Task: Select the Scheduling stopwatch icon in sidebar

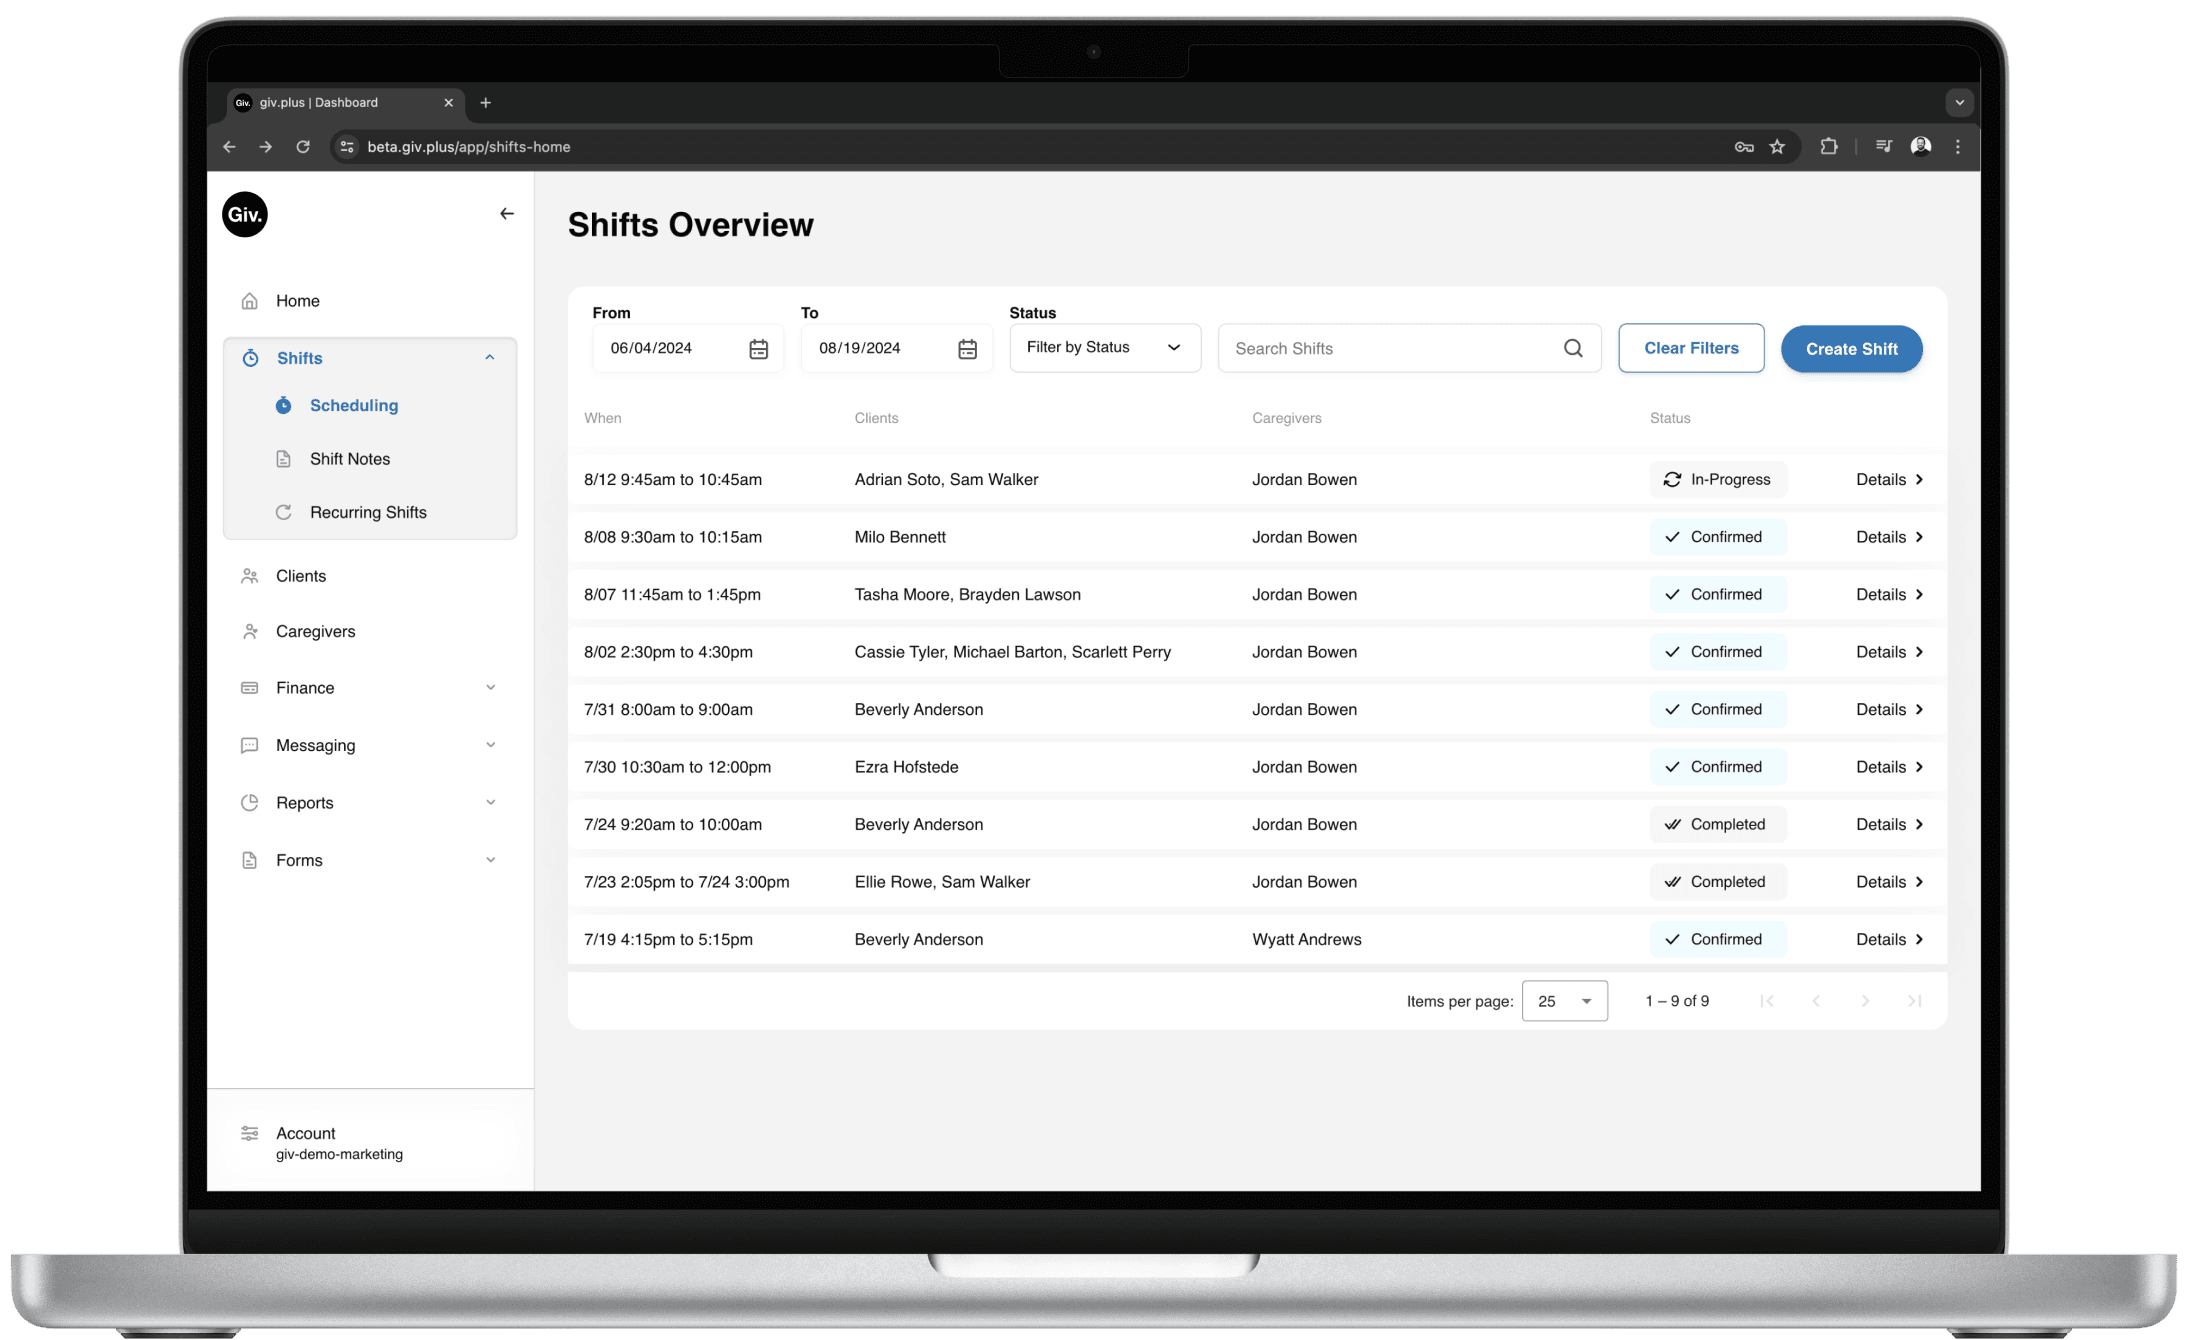Action: click(284, 405)
